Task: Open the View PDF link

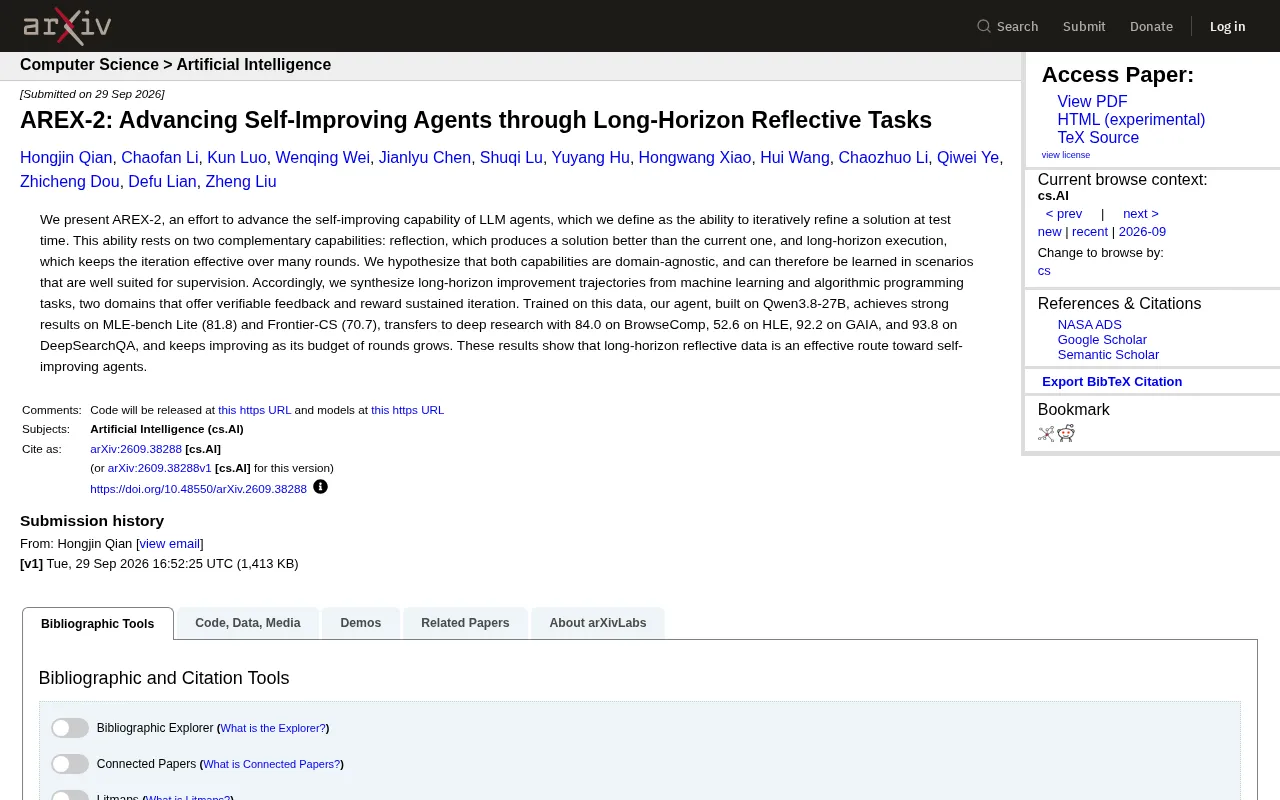Action: click(1092, 102)
